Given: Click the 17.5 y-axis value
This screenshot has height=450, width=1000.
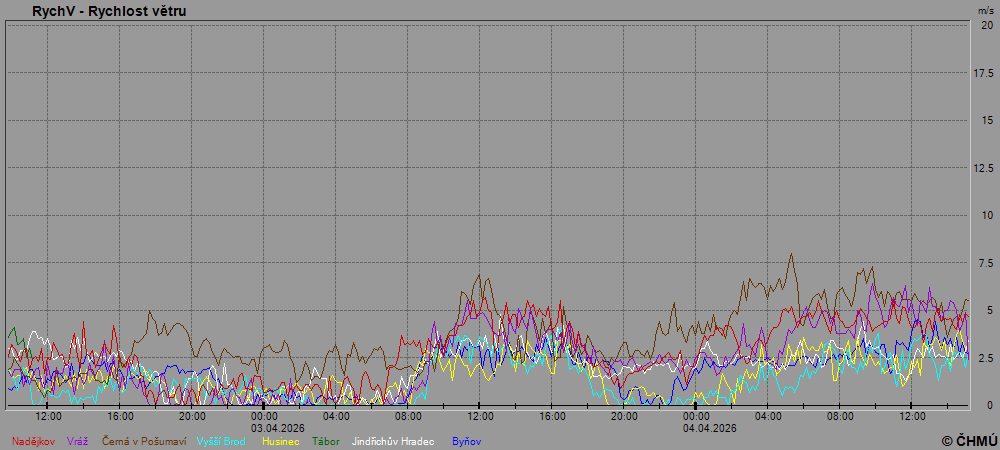Looking at the screenshot, I should tap(984, 73).
